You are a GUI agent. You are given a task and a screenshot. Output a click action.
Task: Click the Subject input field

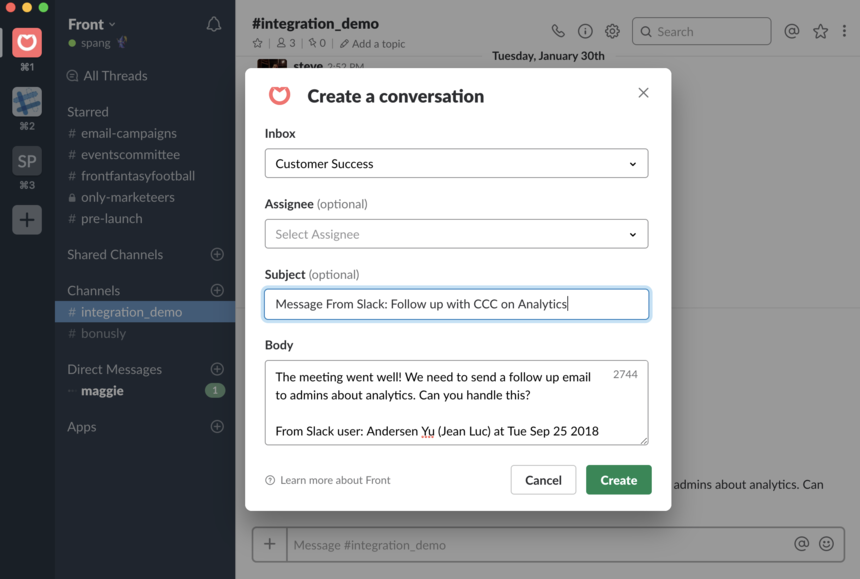pyautogui.click(x=456, y=304)
